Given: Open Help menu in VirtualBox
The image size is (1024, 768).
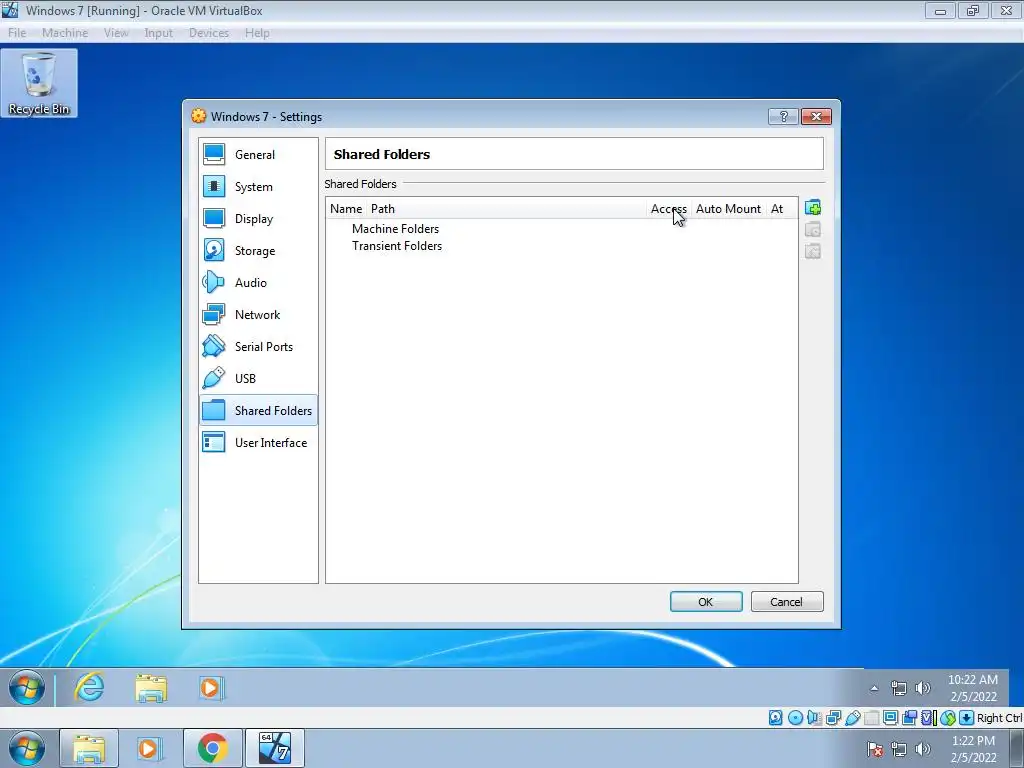Looking at the screenshot, I should pos(257,33).
